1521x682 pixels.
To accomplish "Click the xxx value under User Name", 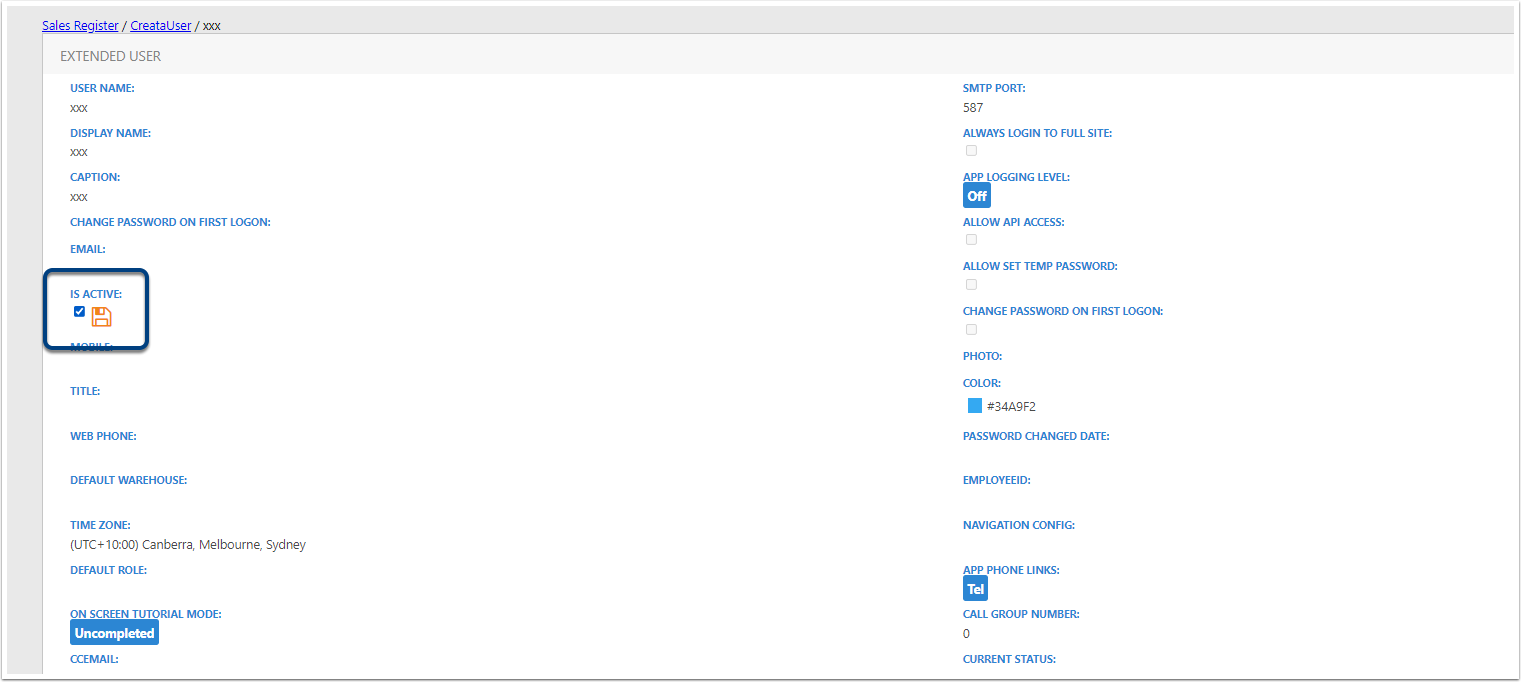I will 79,108.
